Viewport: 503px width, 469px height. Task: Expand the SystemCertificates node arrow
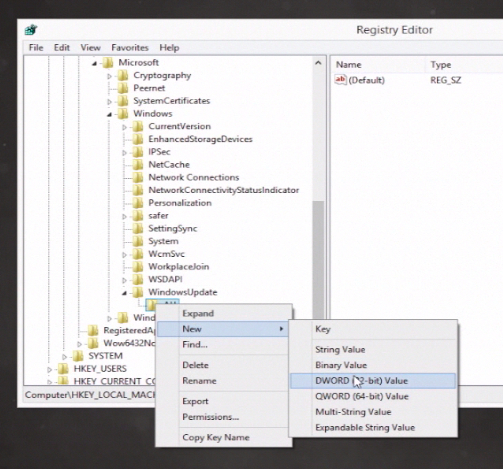point(109,101)
